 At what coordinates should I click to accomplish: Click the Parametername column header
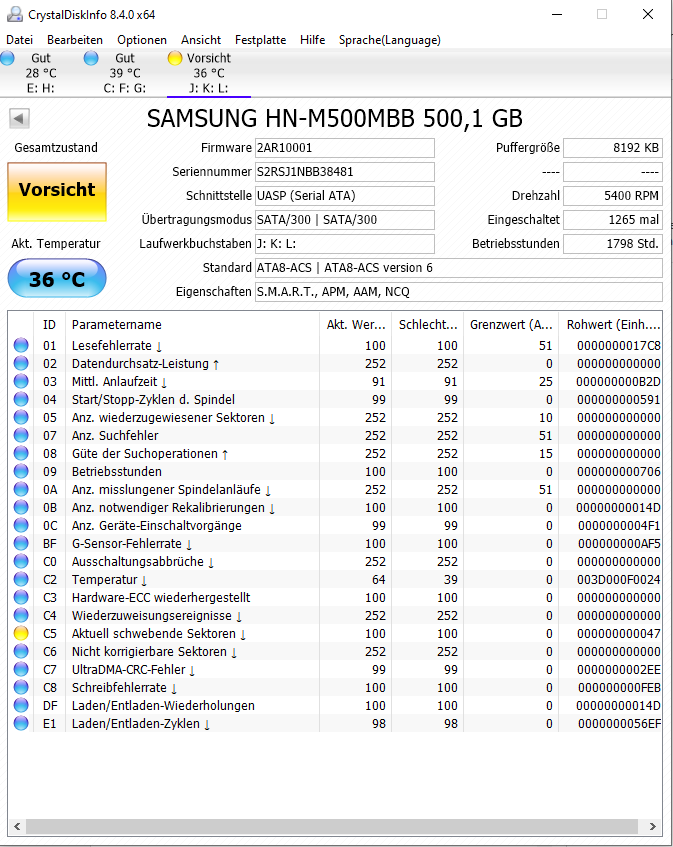192,325
